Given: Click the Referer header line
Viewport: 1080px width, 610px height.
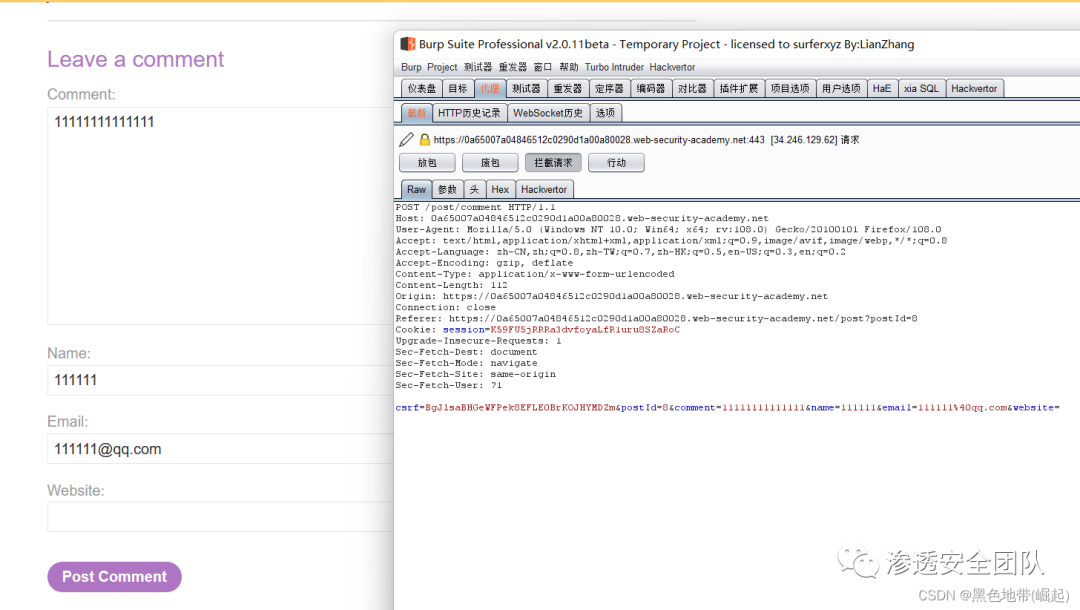Looking at the screenshot, I should (x=656, y=319).
